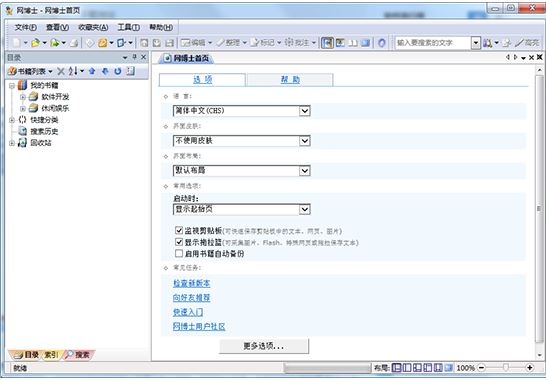Uncheck the 显示拖拉篮 checkbox

click(179, 242)
